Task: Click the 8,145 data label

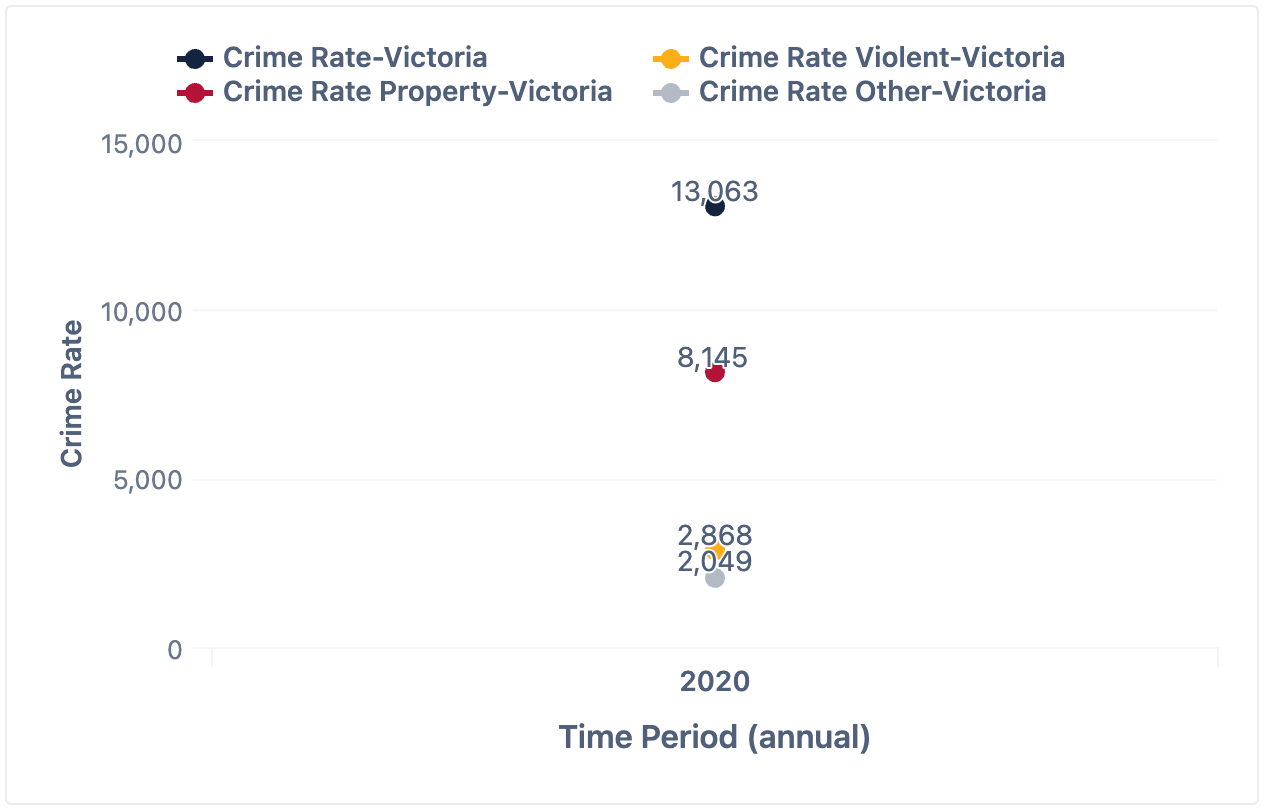Action: [712, 357]
